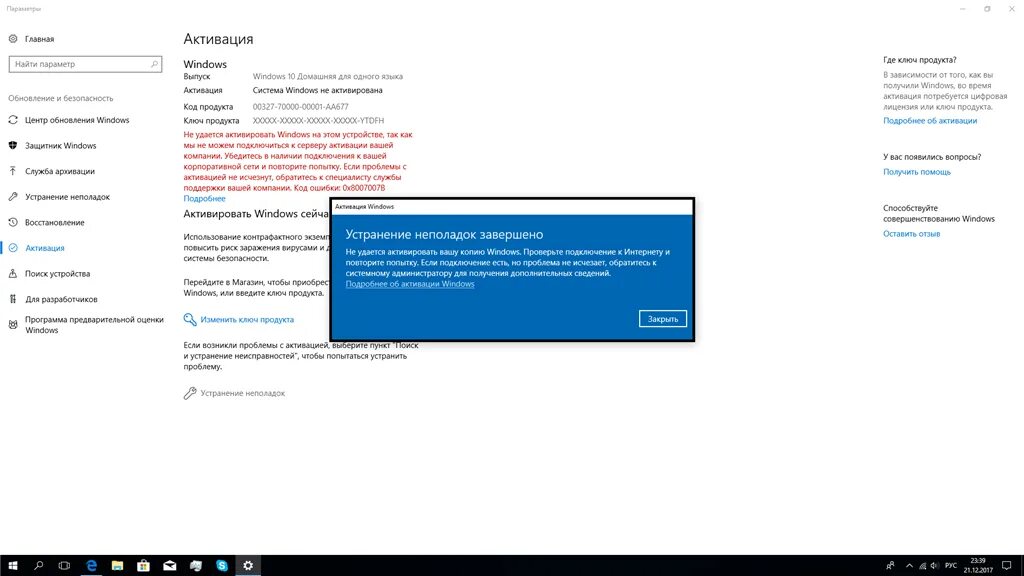Select Для разработчиков in sidebar
The width and height of the screenshot is (1024, 576).
coord(61,299)
